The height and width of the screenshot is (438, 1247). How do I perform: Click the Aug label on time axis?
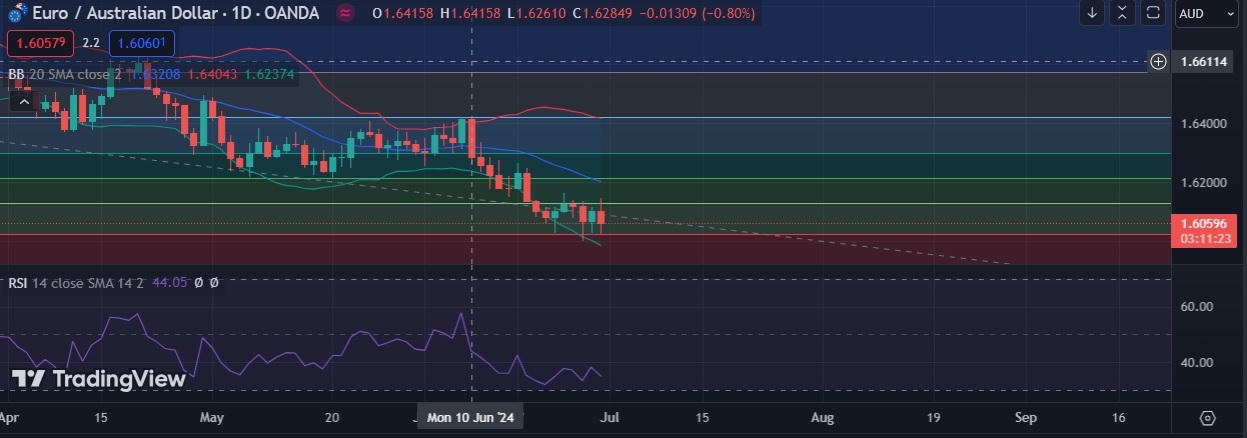[822, 417]
